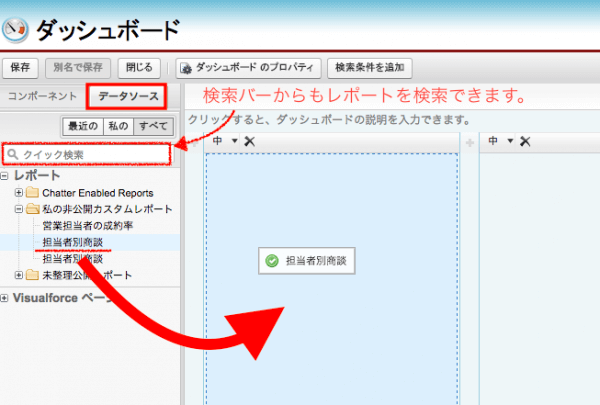Image resolution: width=600 pixels, height=405 pixels.
Task: Click the 保存 button
Action: 20,68
